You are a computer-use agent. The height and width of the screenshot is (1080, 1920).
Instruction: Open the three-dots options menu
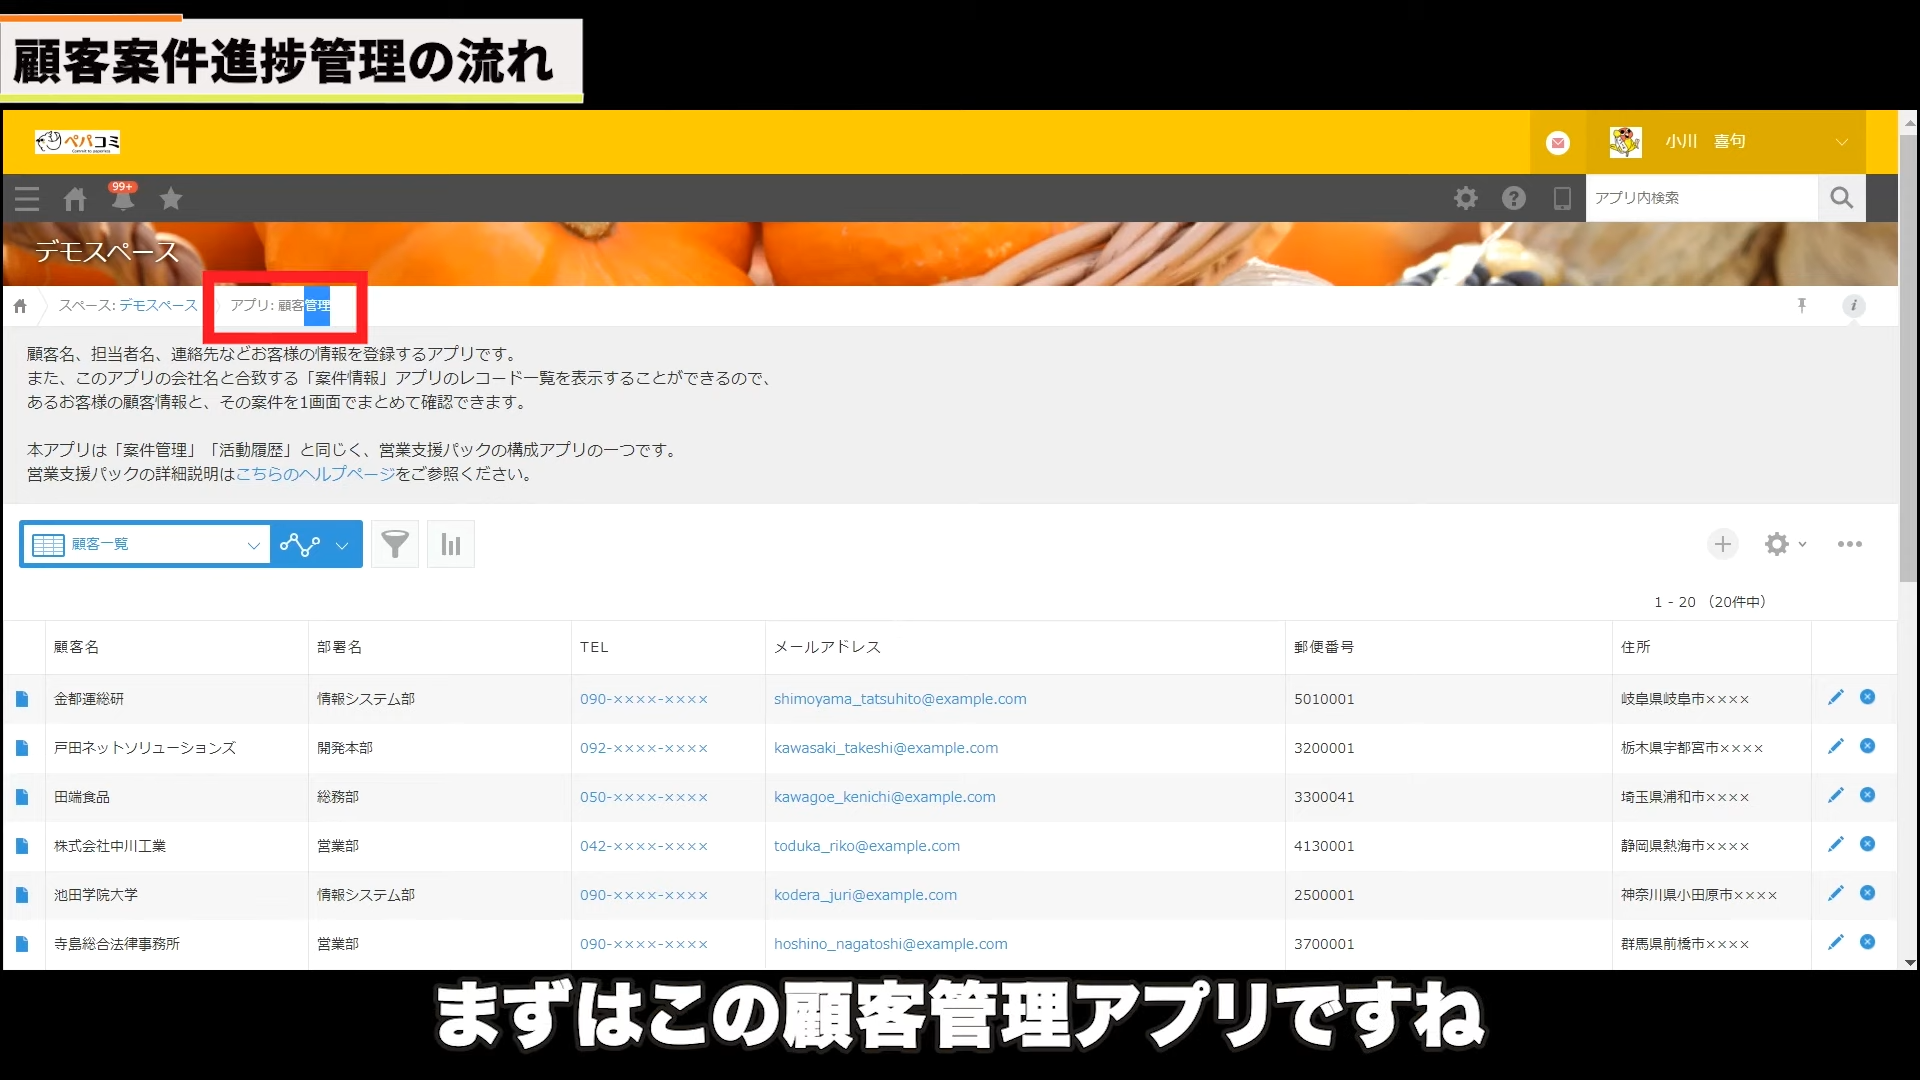click(x=1849, y=544)
